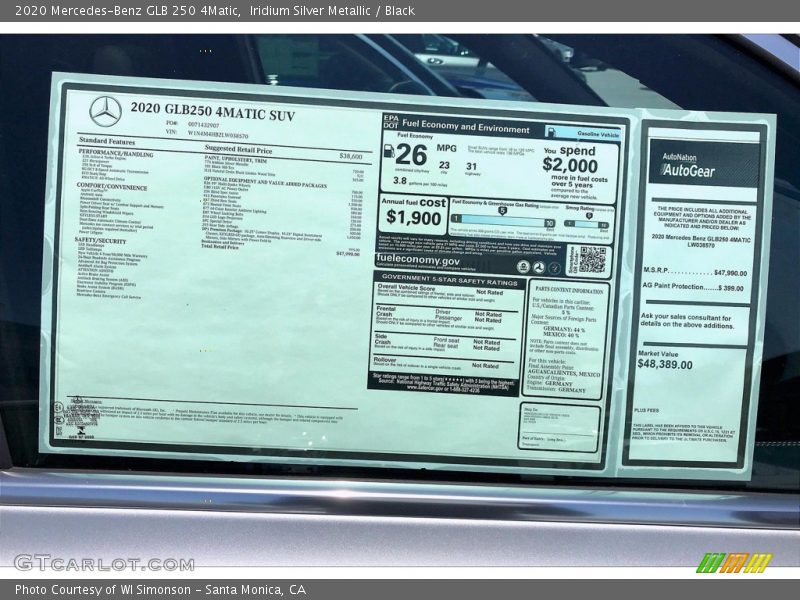Click the 'COMFORT/CONVENIENCE' section heading

click(112, 186)
